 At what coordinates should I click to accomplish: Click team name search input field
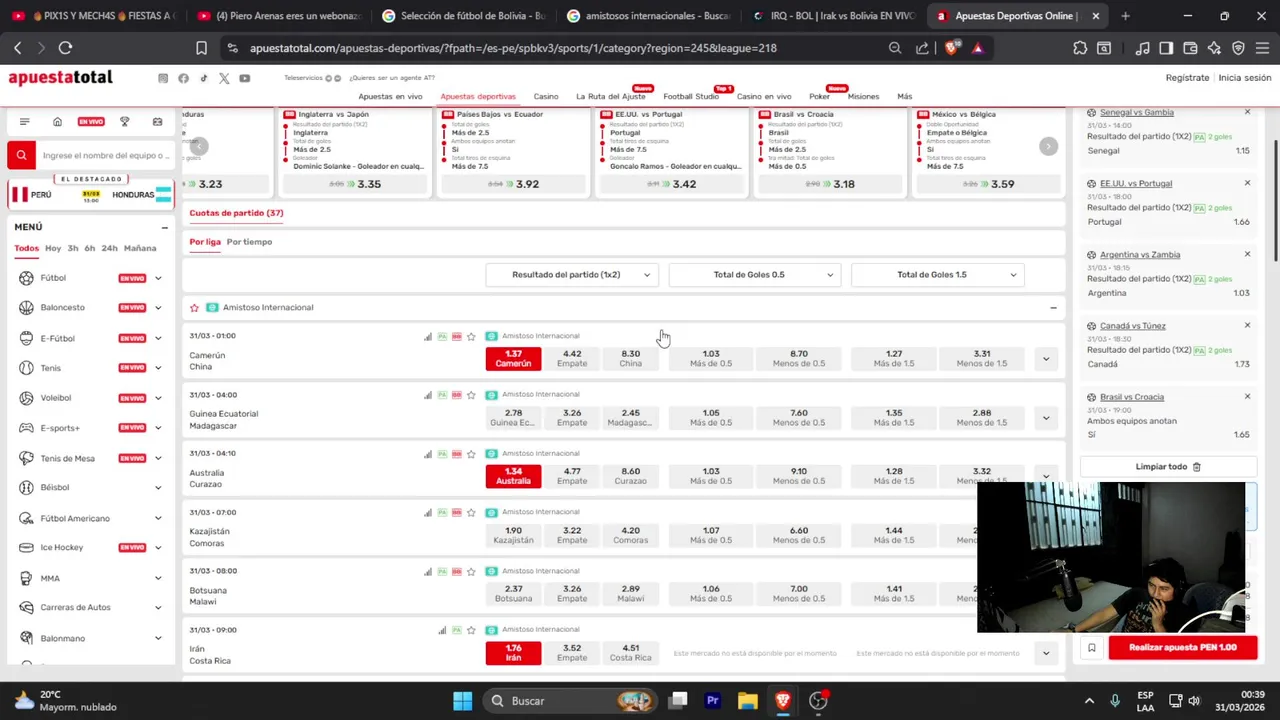pos(106,155)
